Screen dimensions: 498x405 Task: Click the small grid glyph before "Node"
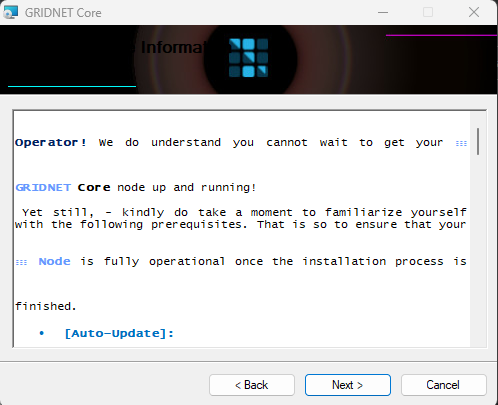tap(21, 262)
